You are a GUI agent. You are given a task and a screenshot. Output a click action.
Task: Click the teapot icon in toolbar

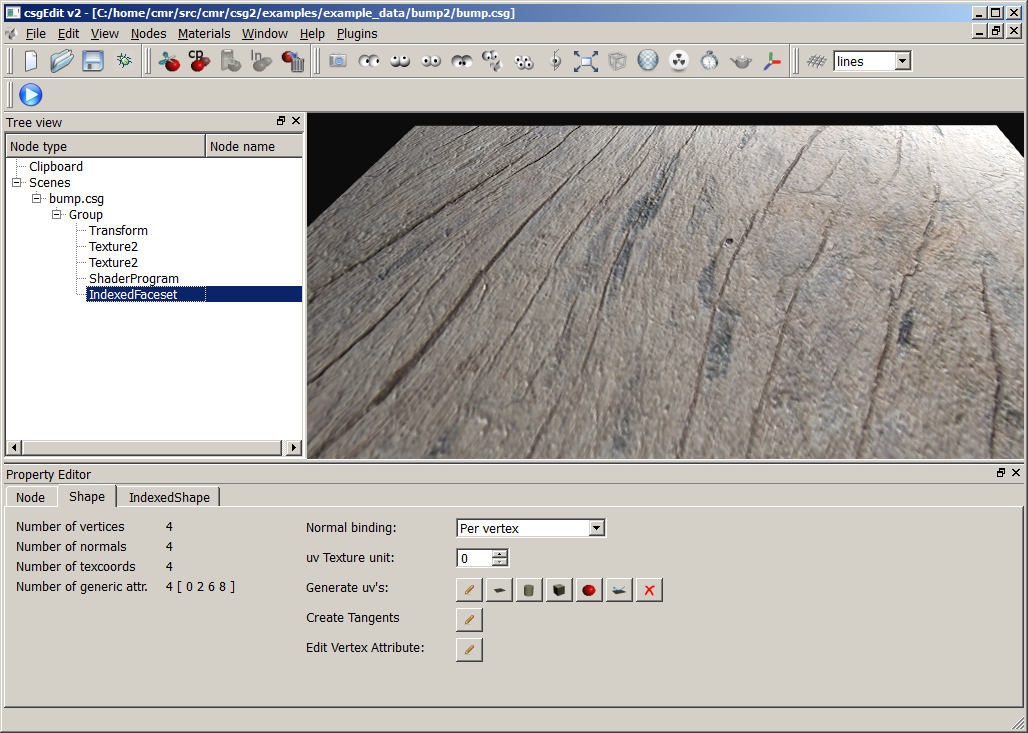click(741, 61)
